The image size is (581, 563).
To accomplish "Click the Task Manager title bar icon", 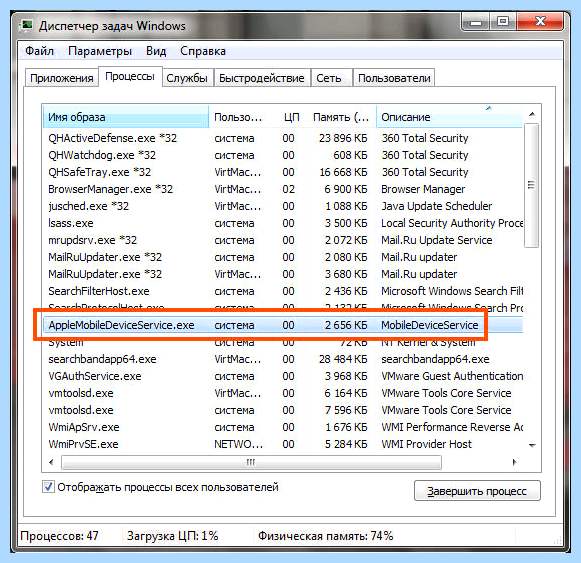I will click(27, 26).
